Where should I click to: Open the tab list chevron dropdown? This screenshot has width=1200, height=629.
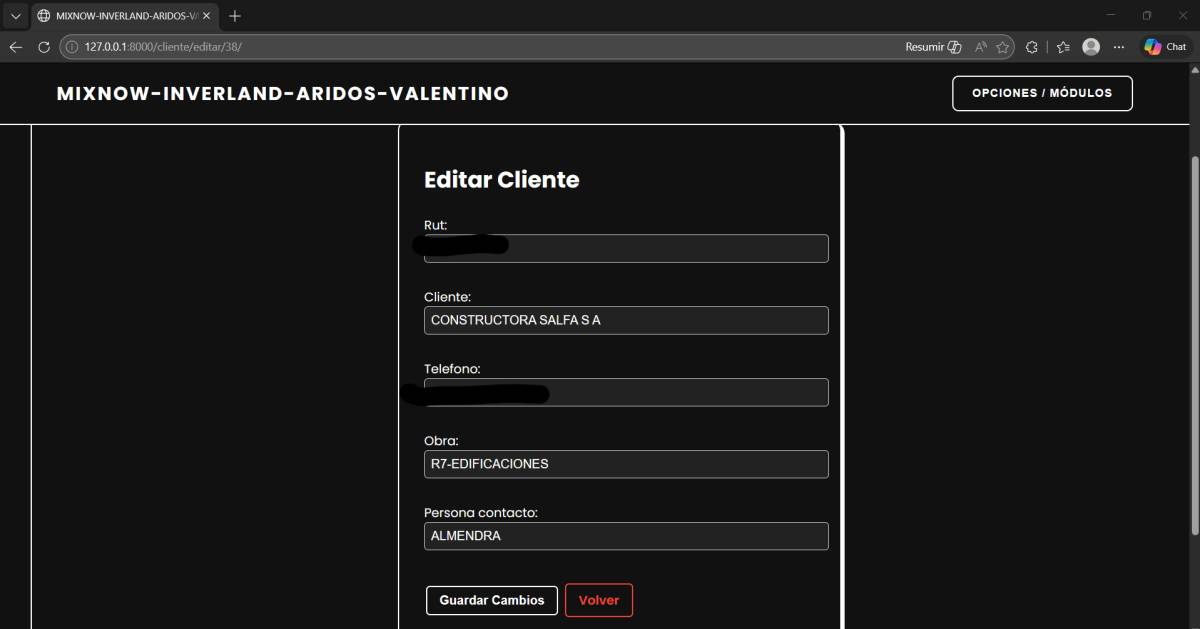coord(15,16)
